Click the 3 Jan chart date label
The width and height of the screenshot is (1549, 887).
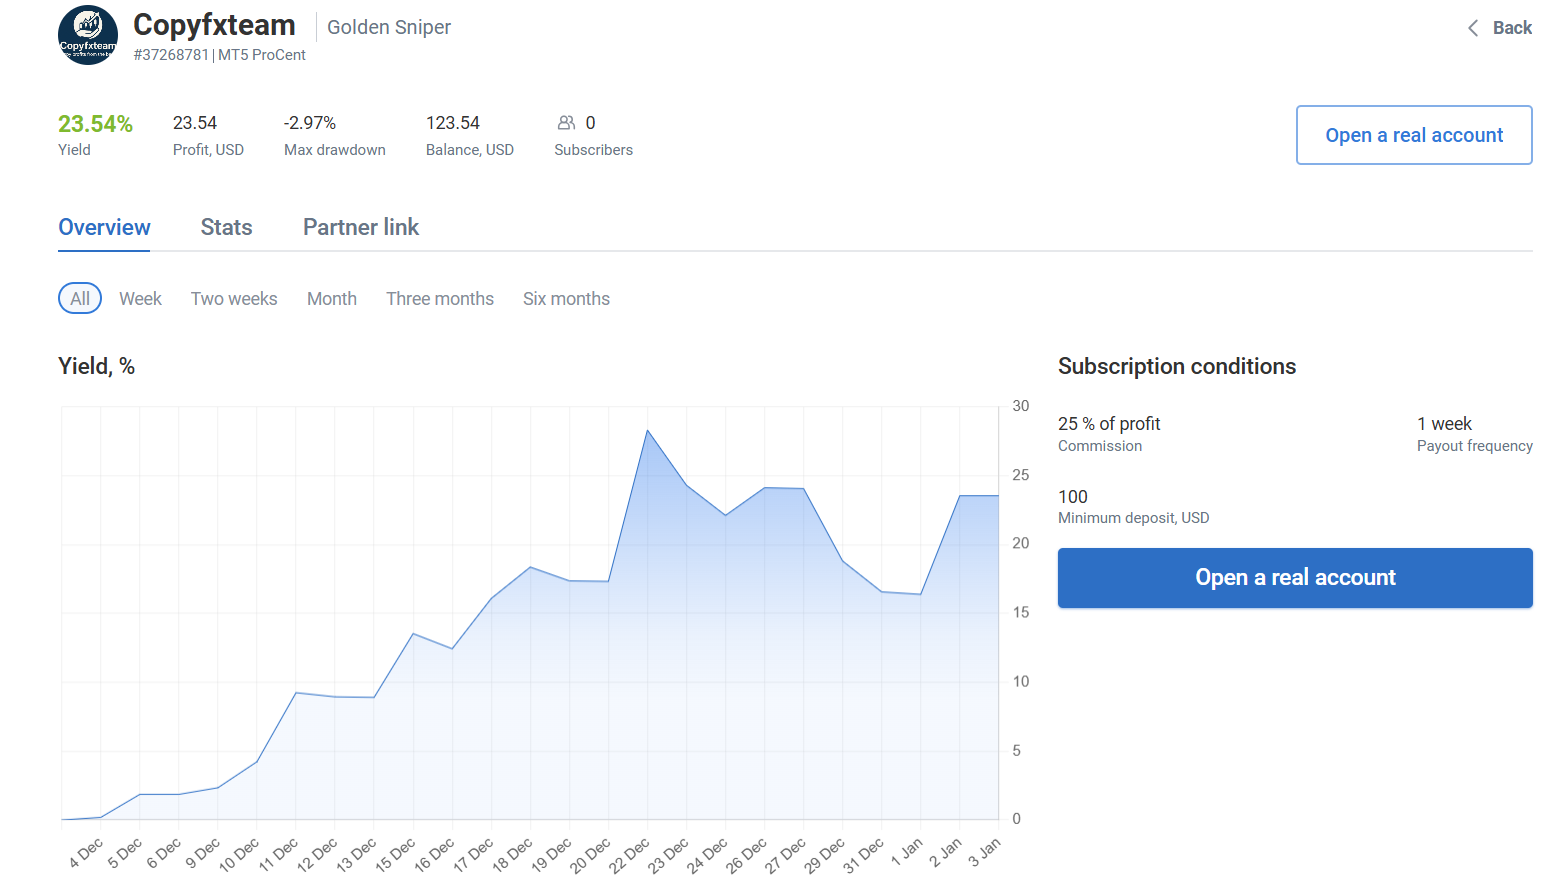985,852
